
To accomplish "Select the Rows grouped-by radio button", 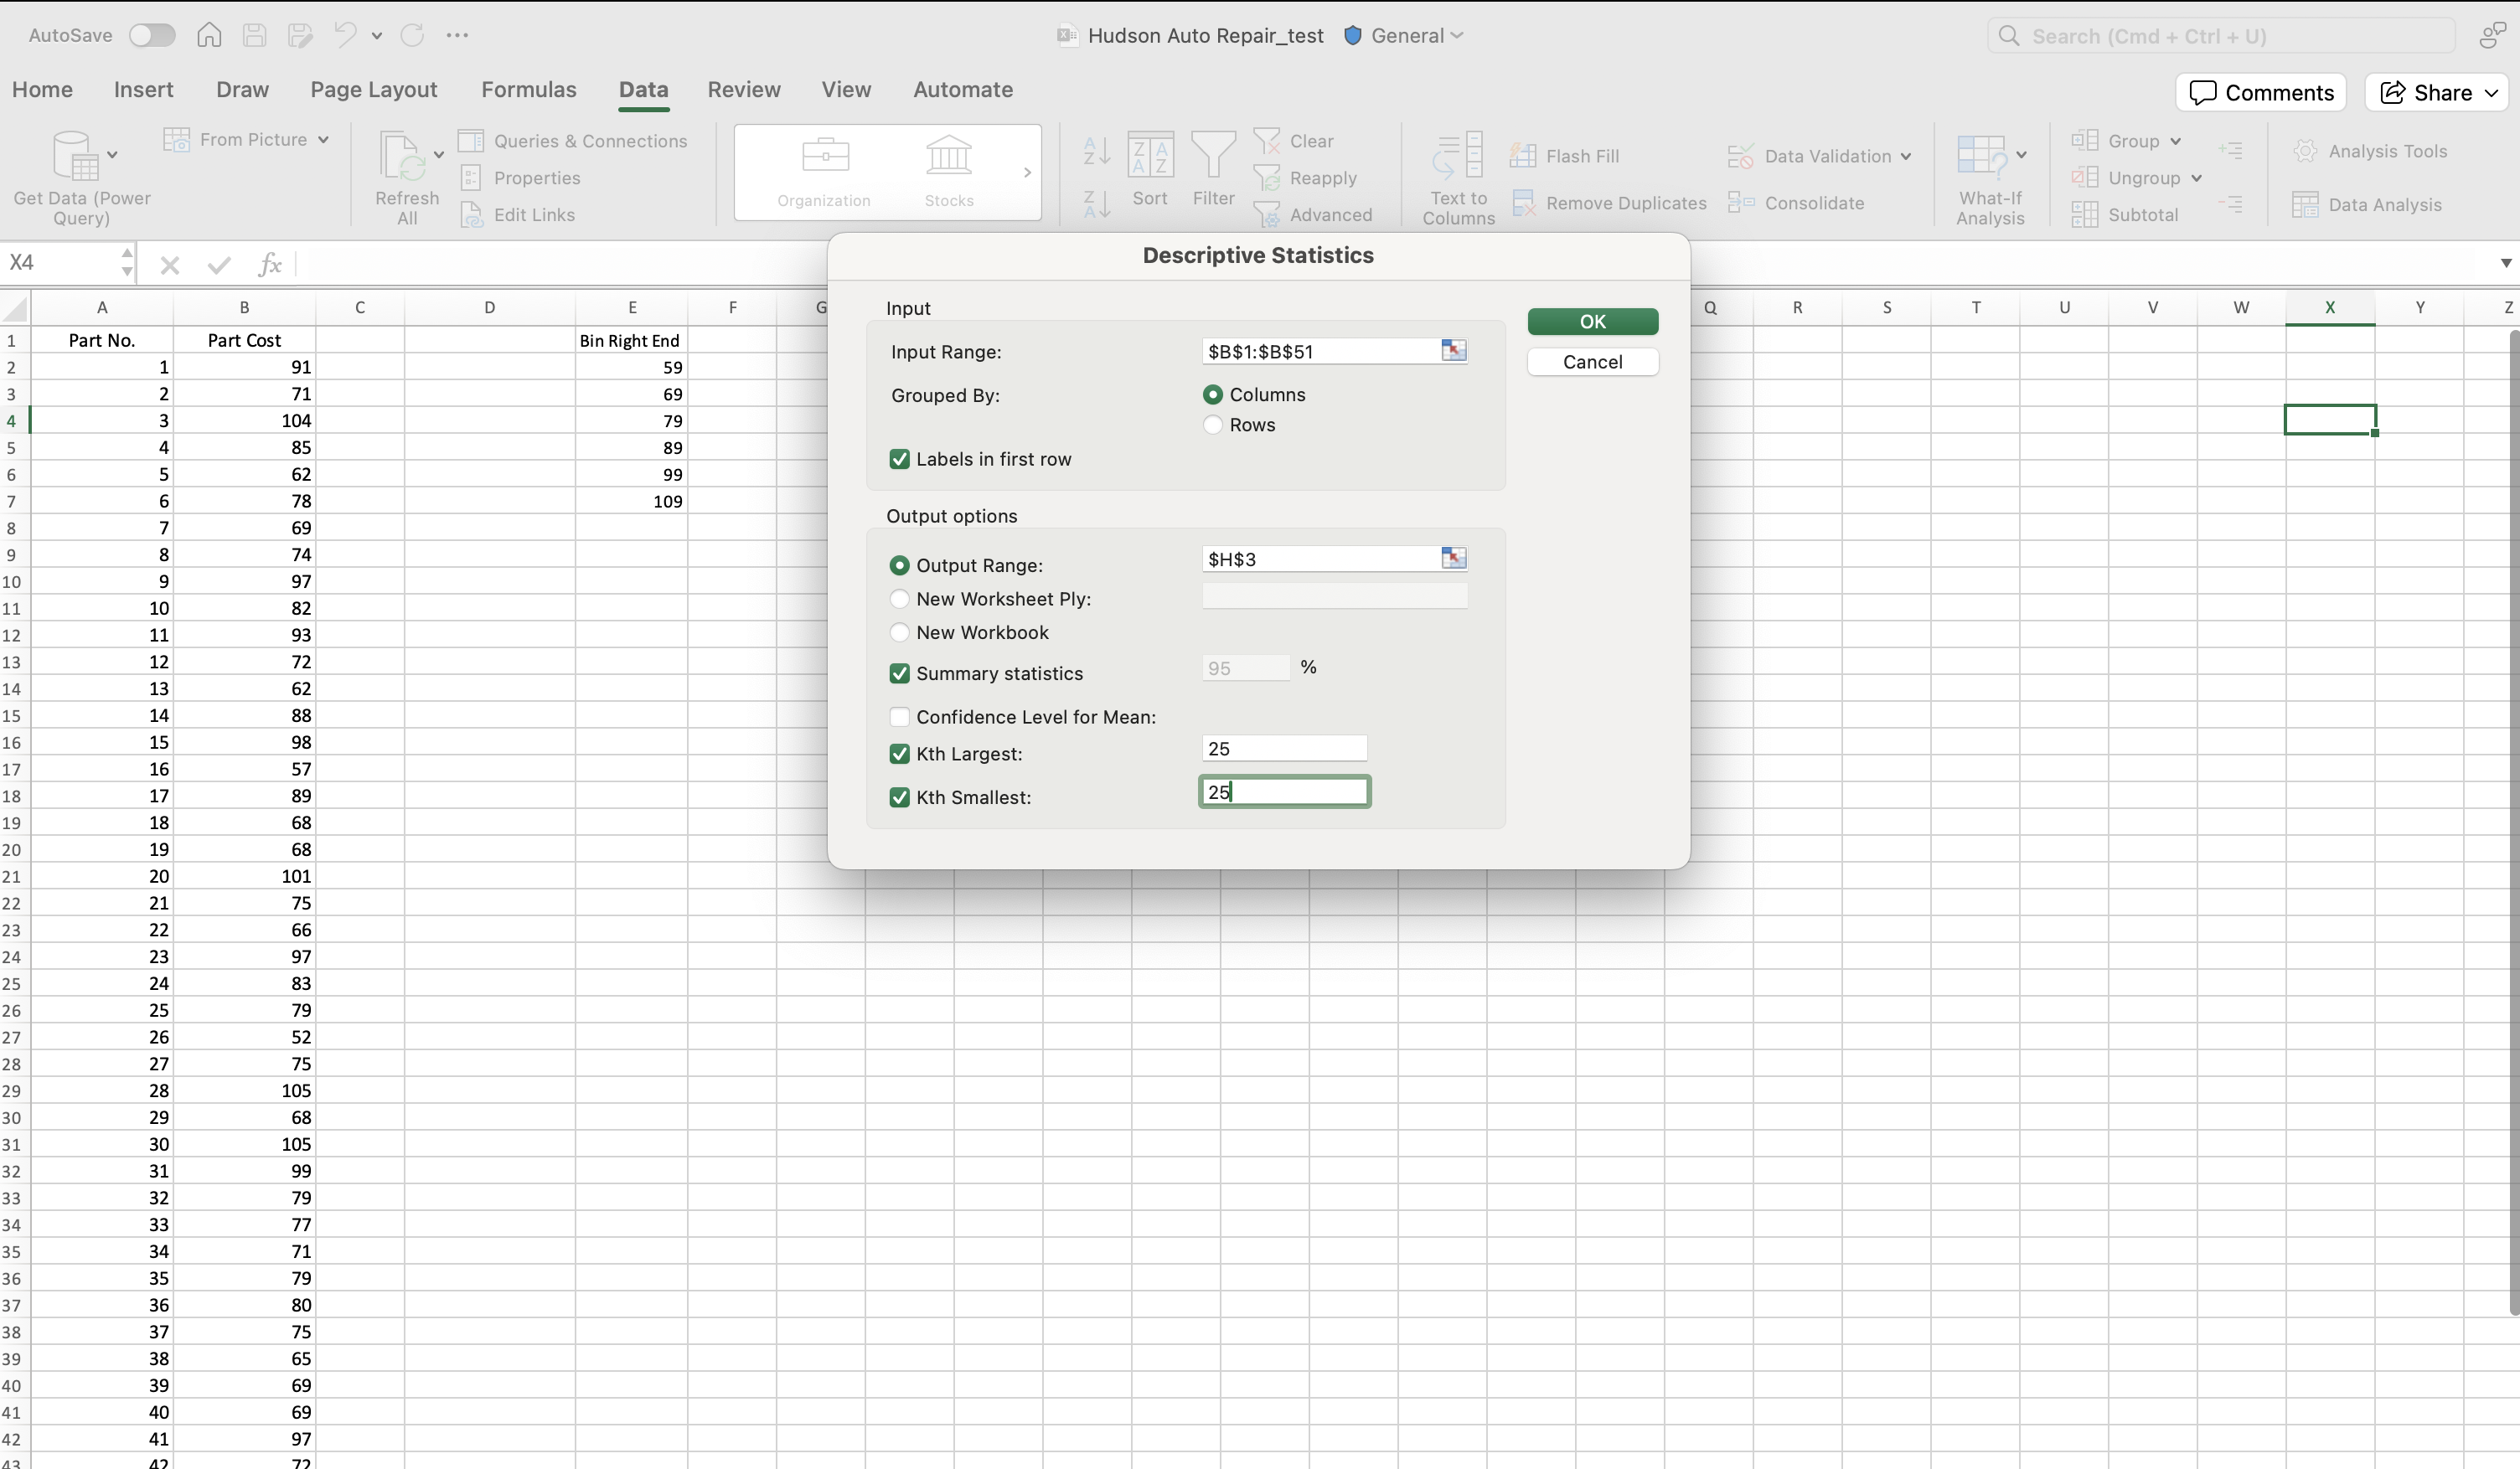I will click(1212, 424).
